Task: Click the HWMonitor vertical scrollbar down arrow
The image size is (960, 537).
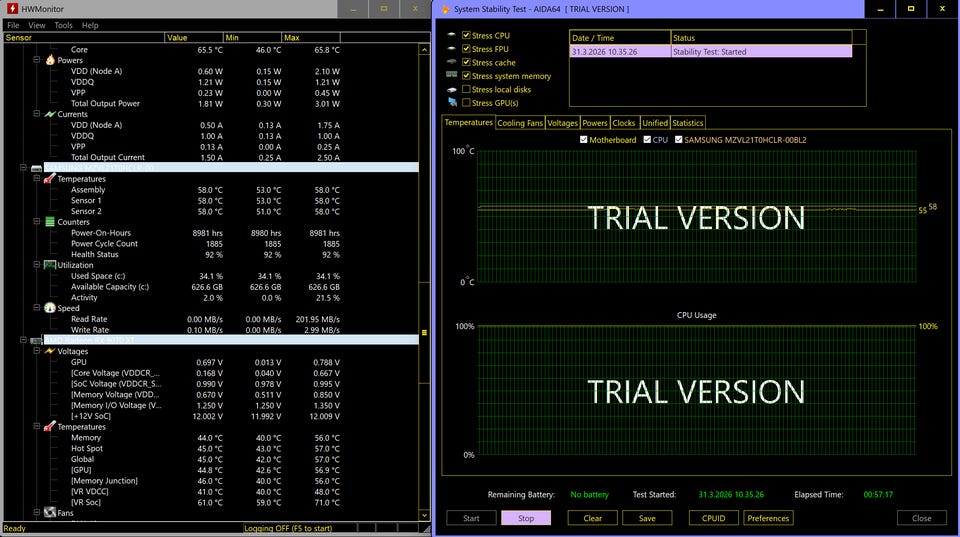Action: (425, 517)
